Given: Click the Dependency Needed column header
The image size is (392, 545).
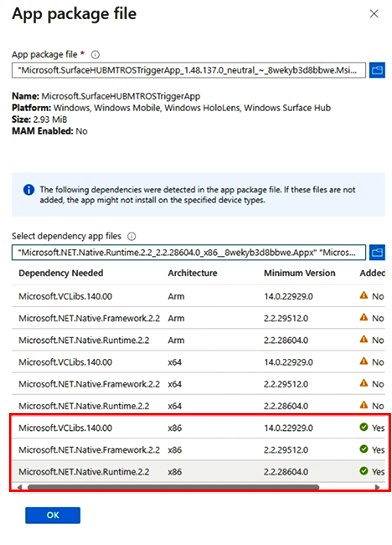Looking at the screenshot, I should click(x=61, y=273).
